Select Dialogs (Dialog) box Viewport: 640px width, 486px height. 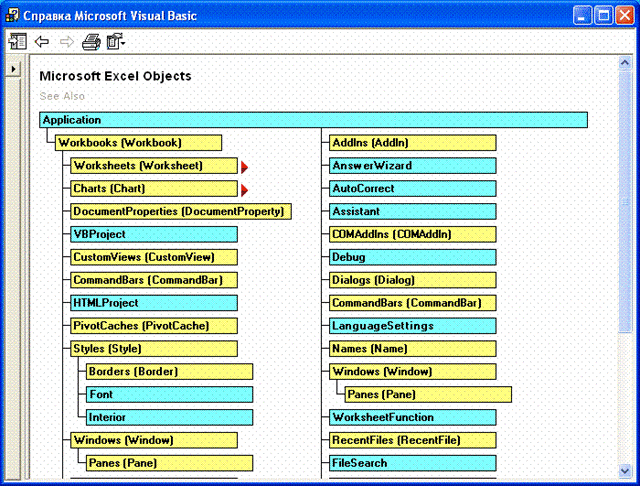tap(413, 280)
